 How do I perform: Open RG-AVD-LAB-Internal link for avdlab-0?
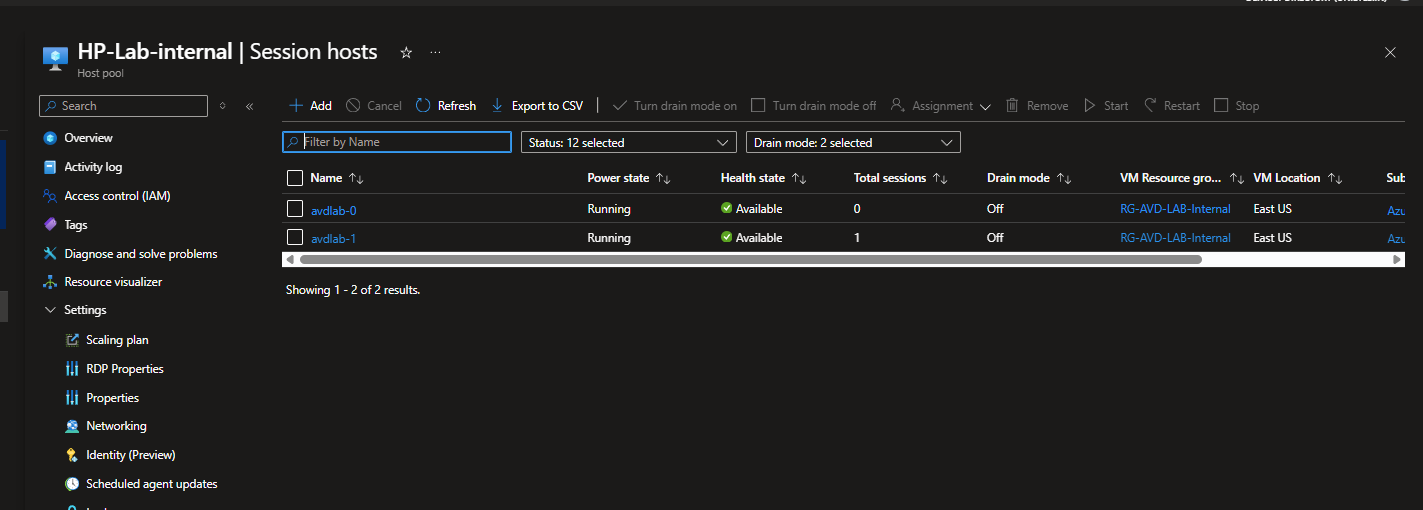[1175, 209]
